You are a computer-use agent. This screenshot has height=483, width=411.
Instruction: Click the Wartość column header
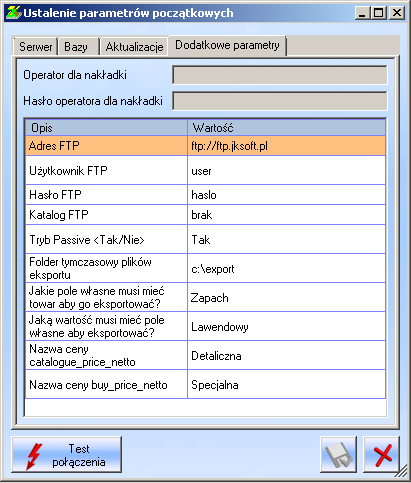click(286, 128)
